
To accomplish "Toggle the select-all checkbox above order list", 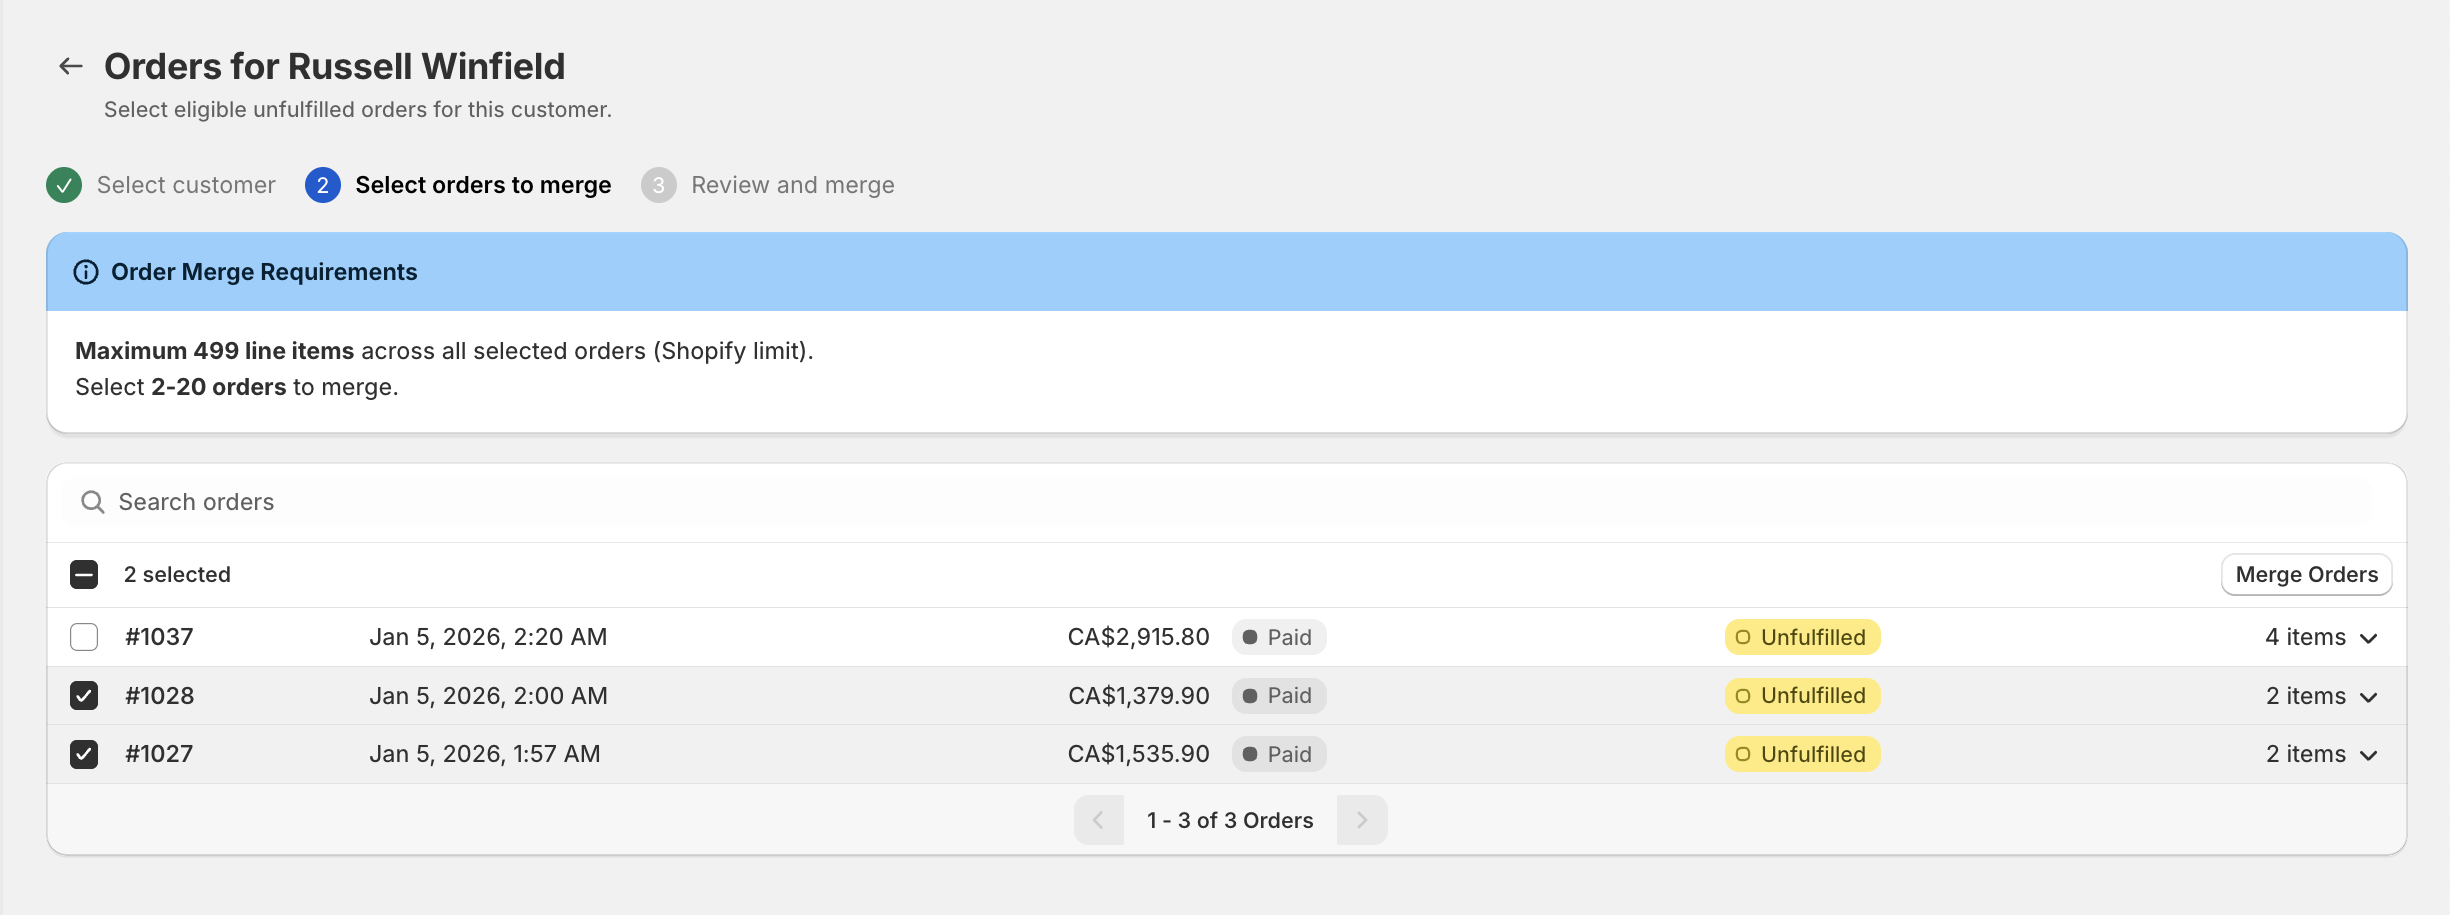I will point(84,574).
